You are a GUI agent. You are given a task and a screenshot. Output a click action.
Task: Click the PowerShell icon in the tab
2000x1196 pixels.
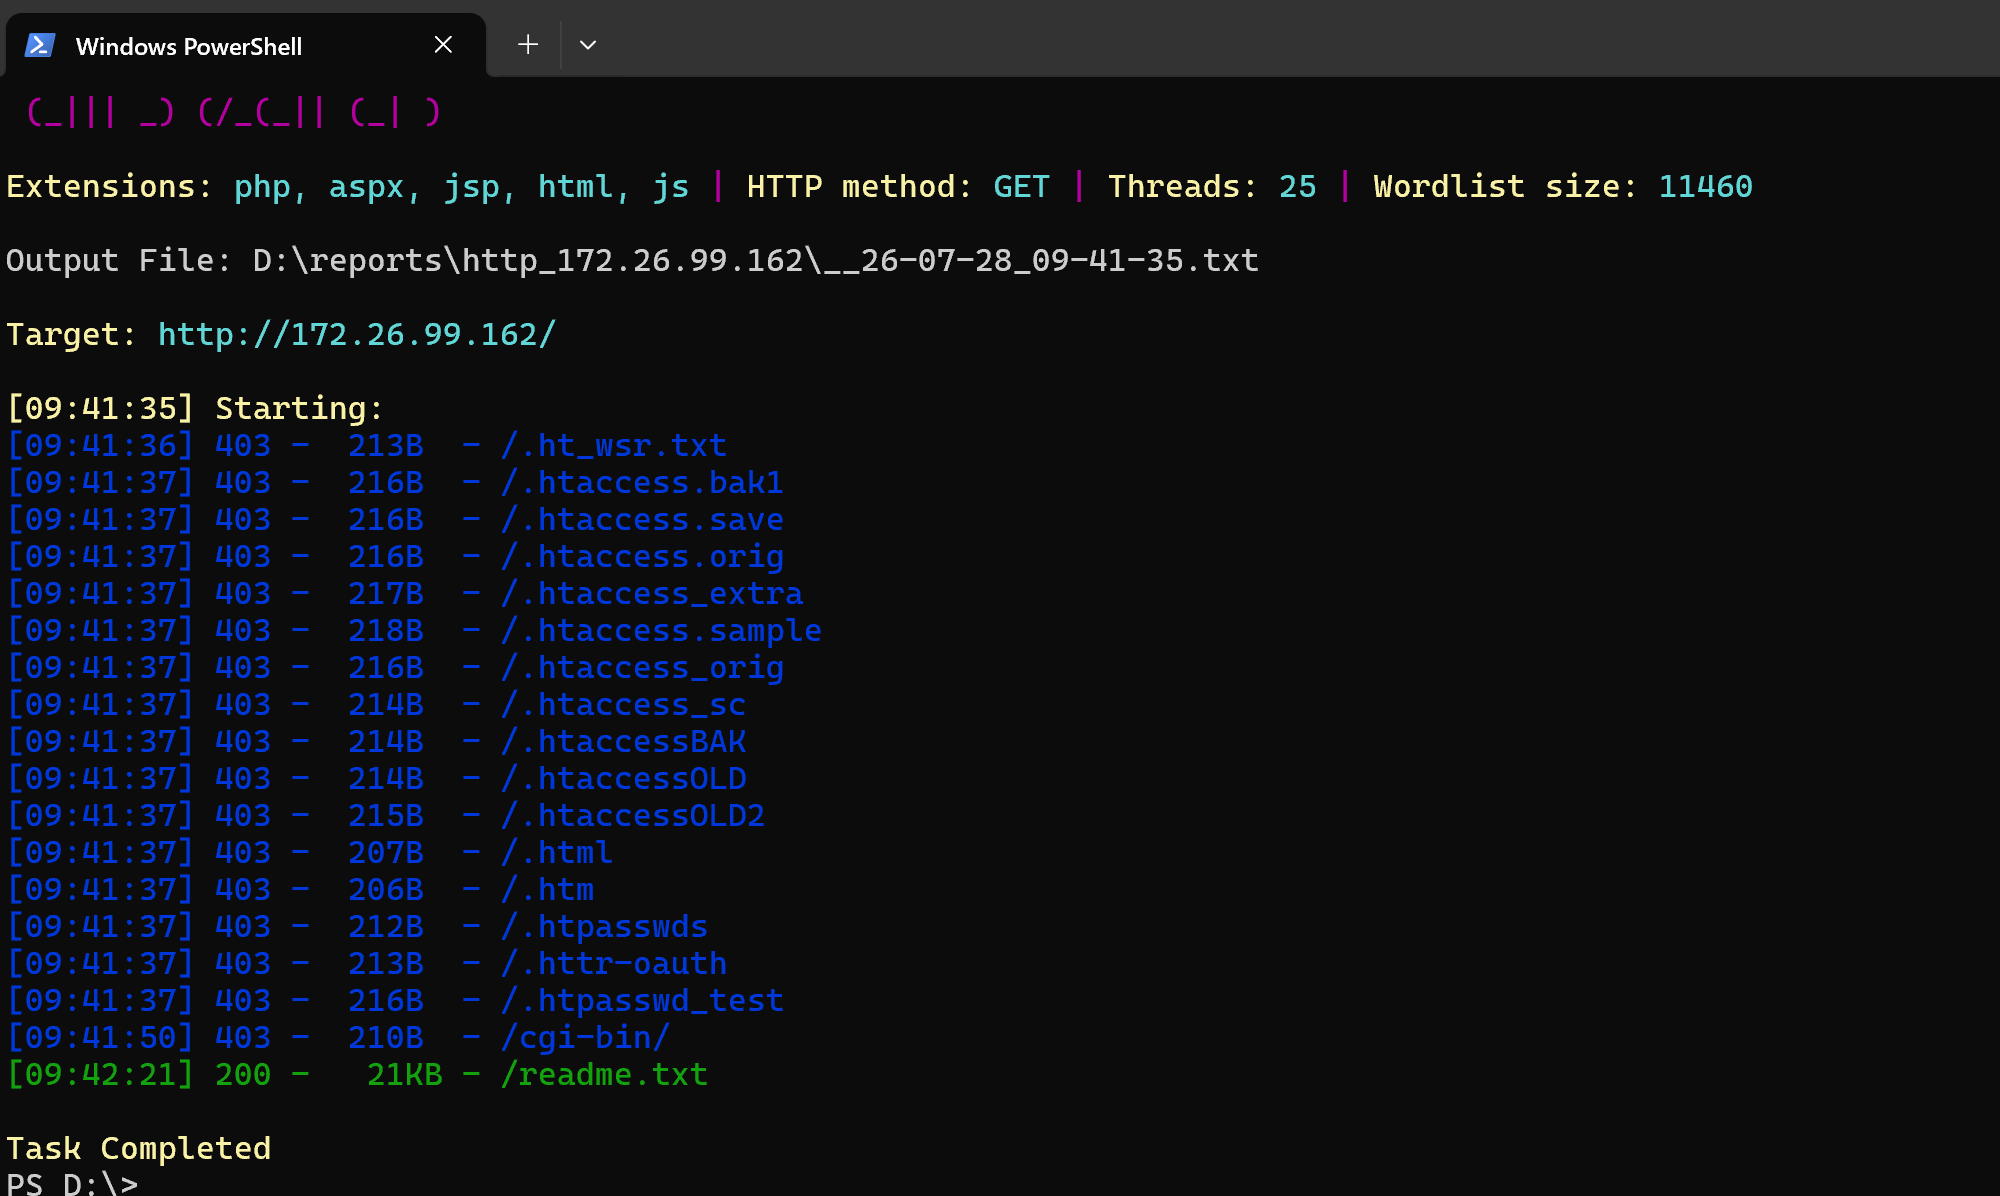[x=39, y=46]
